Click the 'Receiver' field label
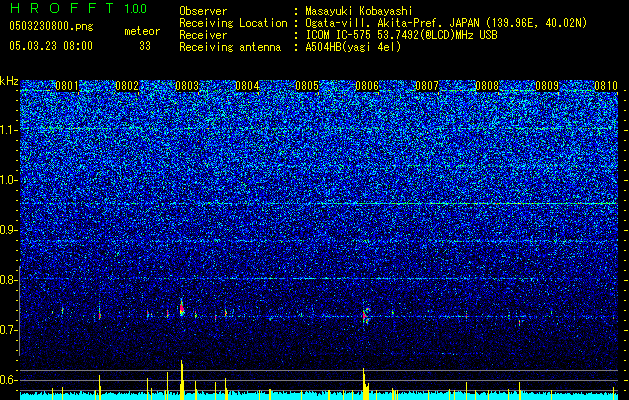This screenshot has height=400, width=629. tap(203, 35)
